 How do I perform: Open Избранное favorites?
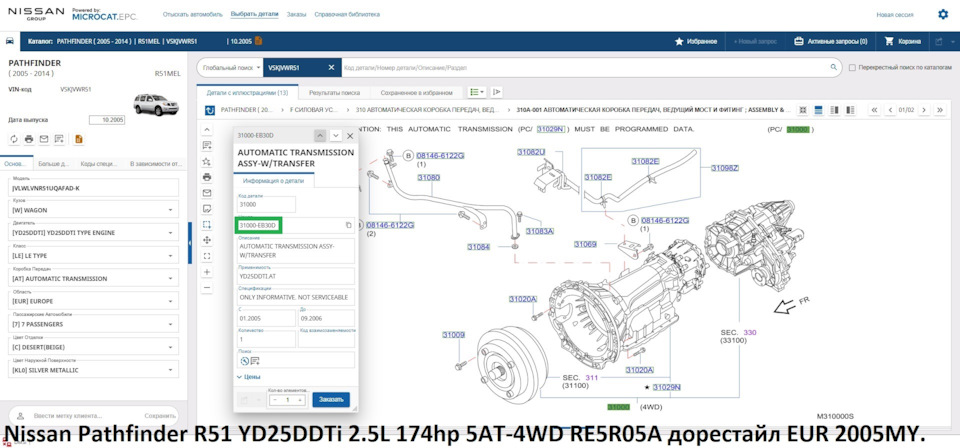[x=696, y=42]
